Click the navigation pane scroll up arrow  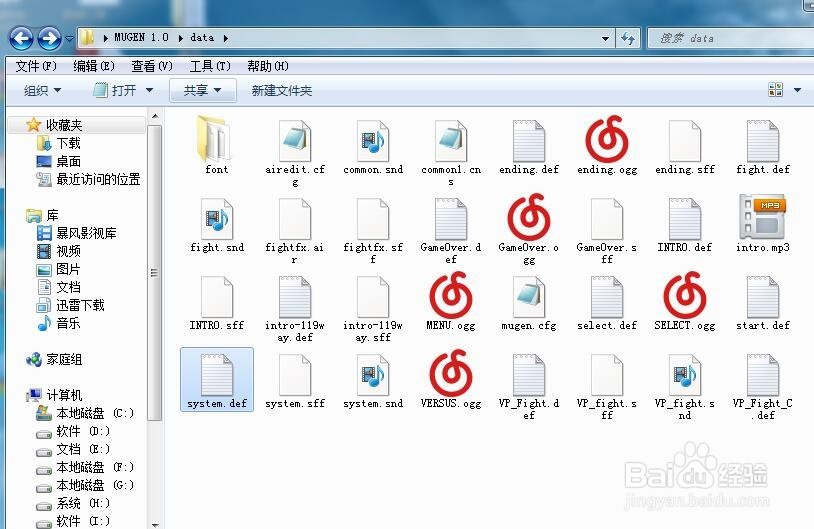(x=155, y=116)
